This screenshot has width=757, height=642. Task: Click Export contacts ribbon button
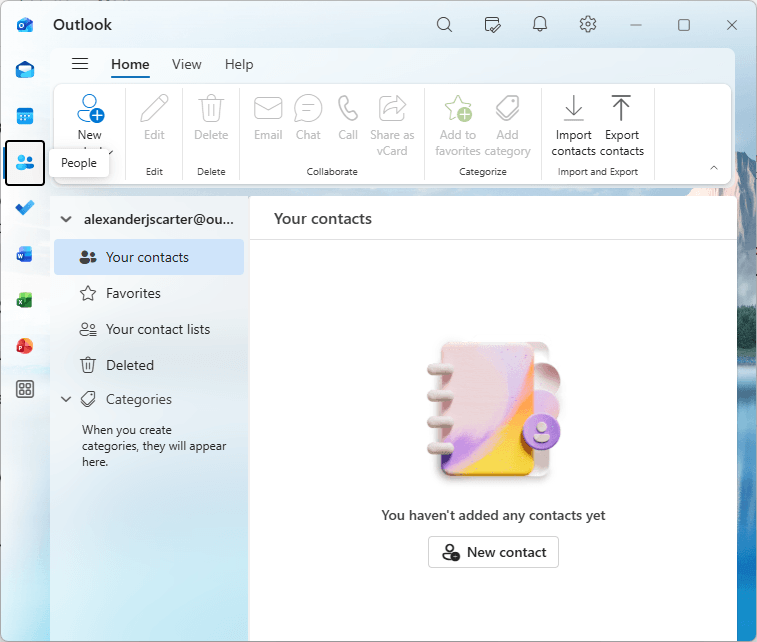point(621,126)
